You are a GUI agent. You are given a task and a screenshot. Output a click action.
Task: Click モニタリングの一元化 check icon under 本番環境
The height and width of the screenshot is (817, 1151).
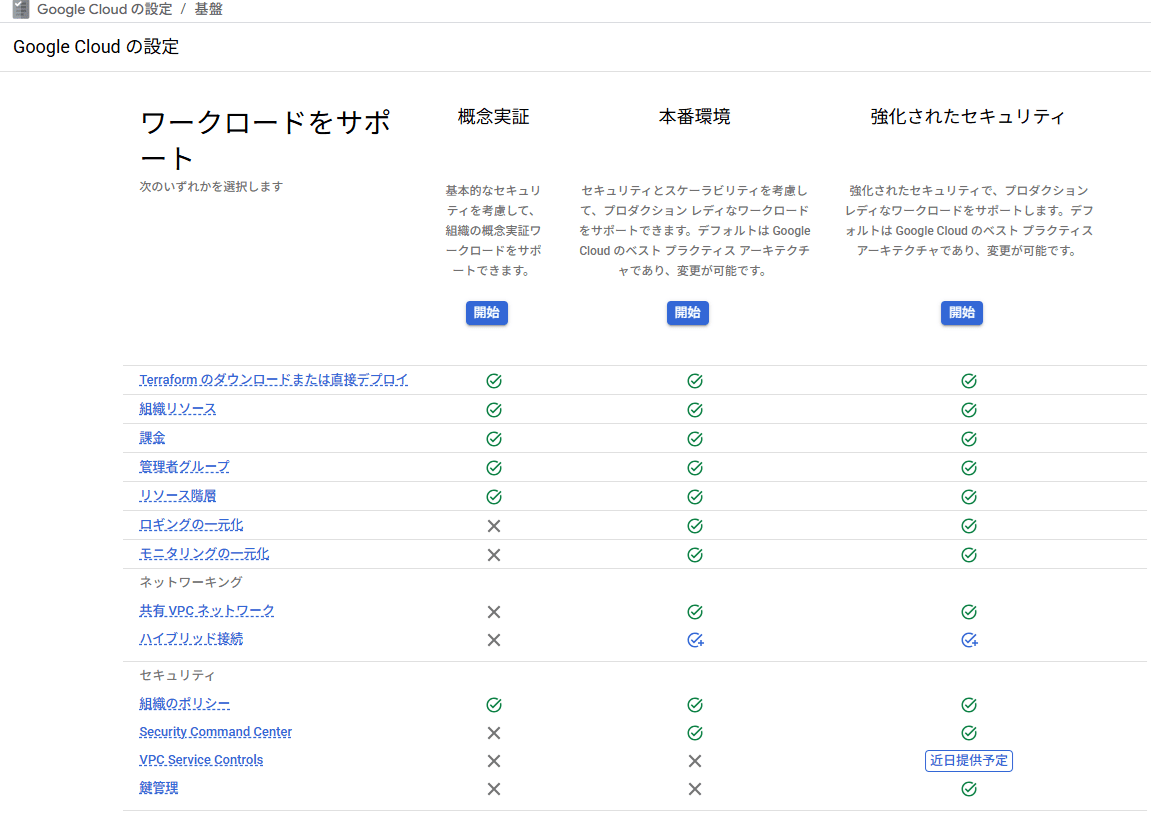pyautogui.click(x=694, y=555)
